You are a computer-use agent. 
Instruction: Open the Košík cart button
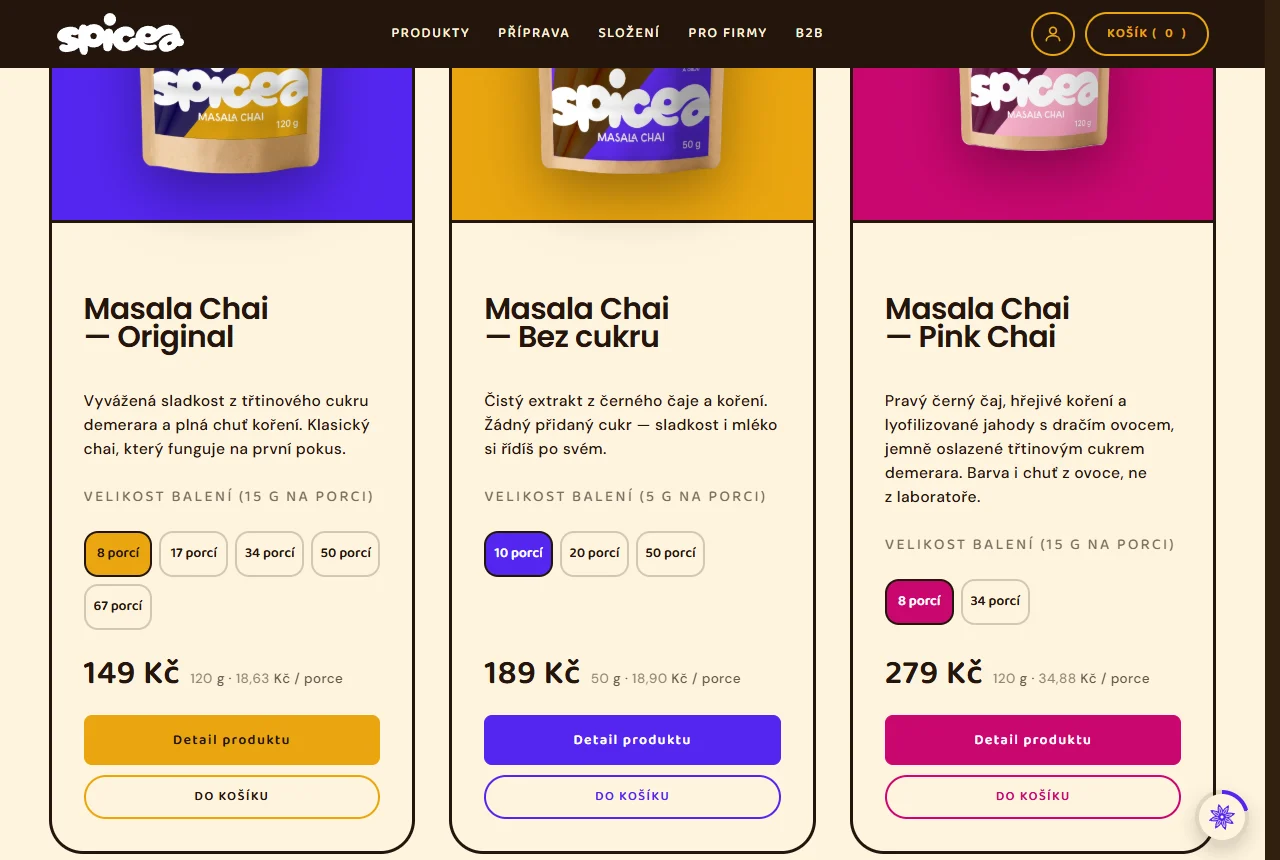[x=1147, y=33]
